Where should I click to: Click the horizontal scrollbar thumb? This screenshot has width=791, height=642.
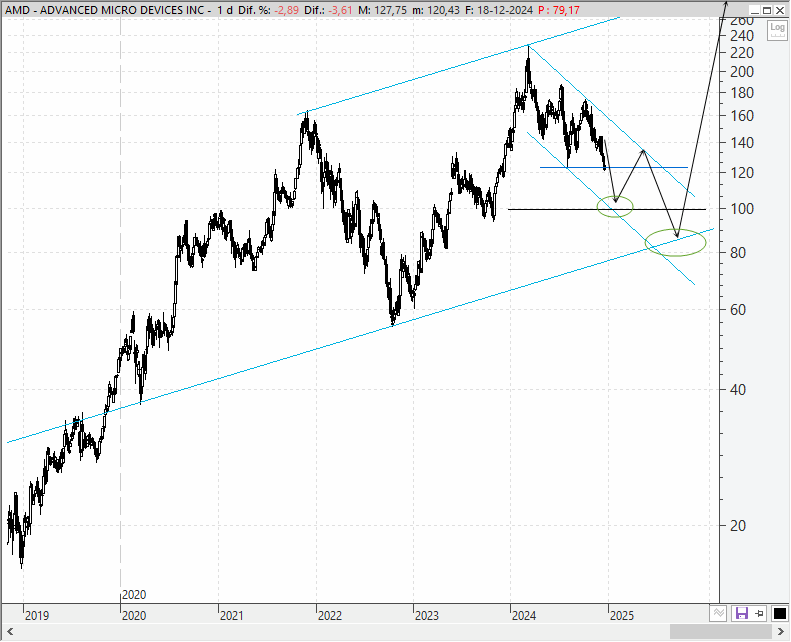coord(720,631)
